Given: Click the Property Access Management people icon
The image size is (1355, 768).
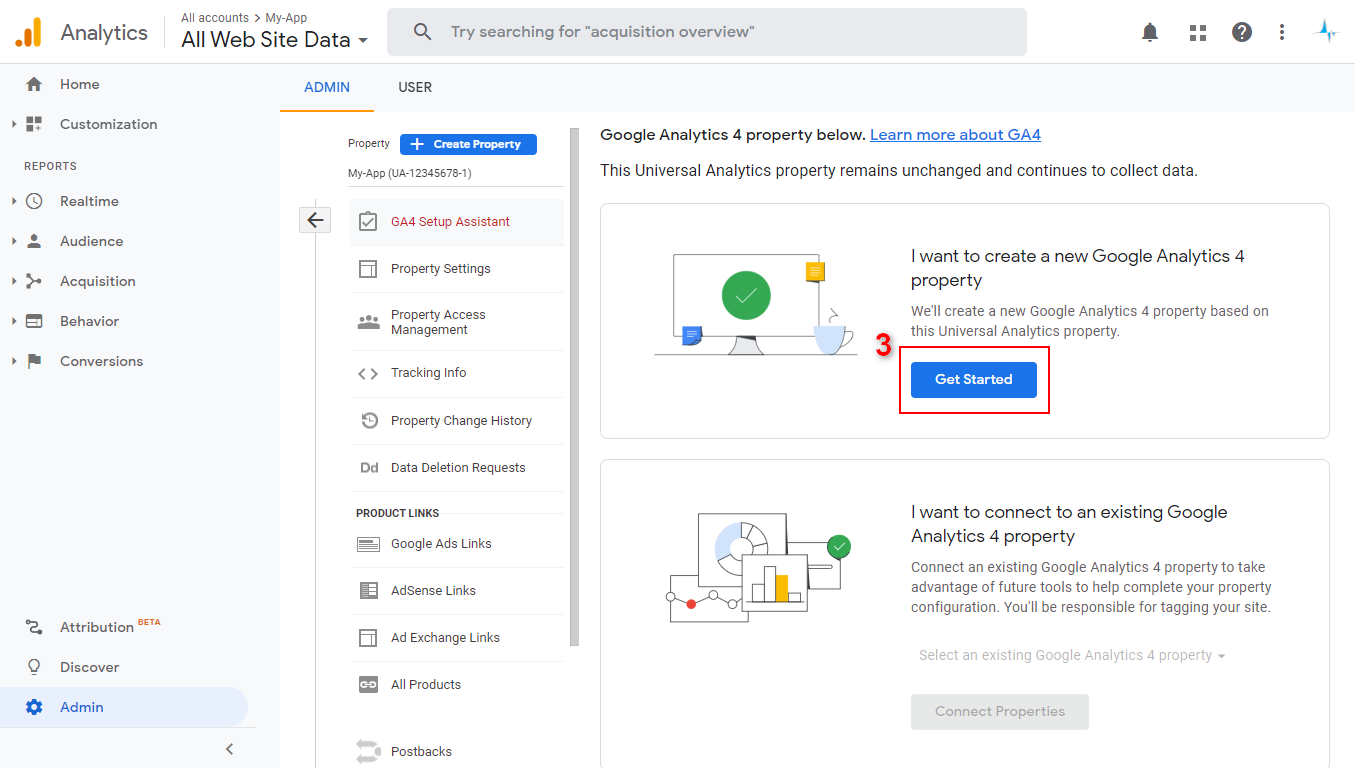Looking at the screenshot, I should (x=368, y=322).
